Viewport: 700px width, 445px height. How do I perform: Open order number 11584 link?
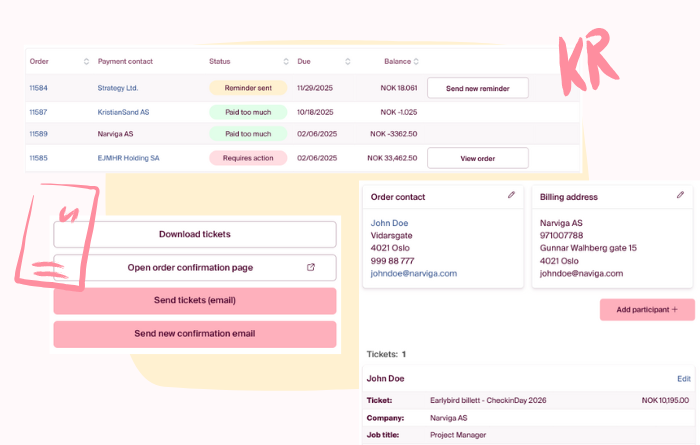pos(38,88)
